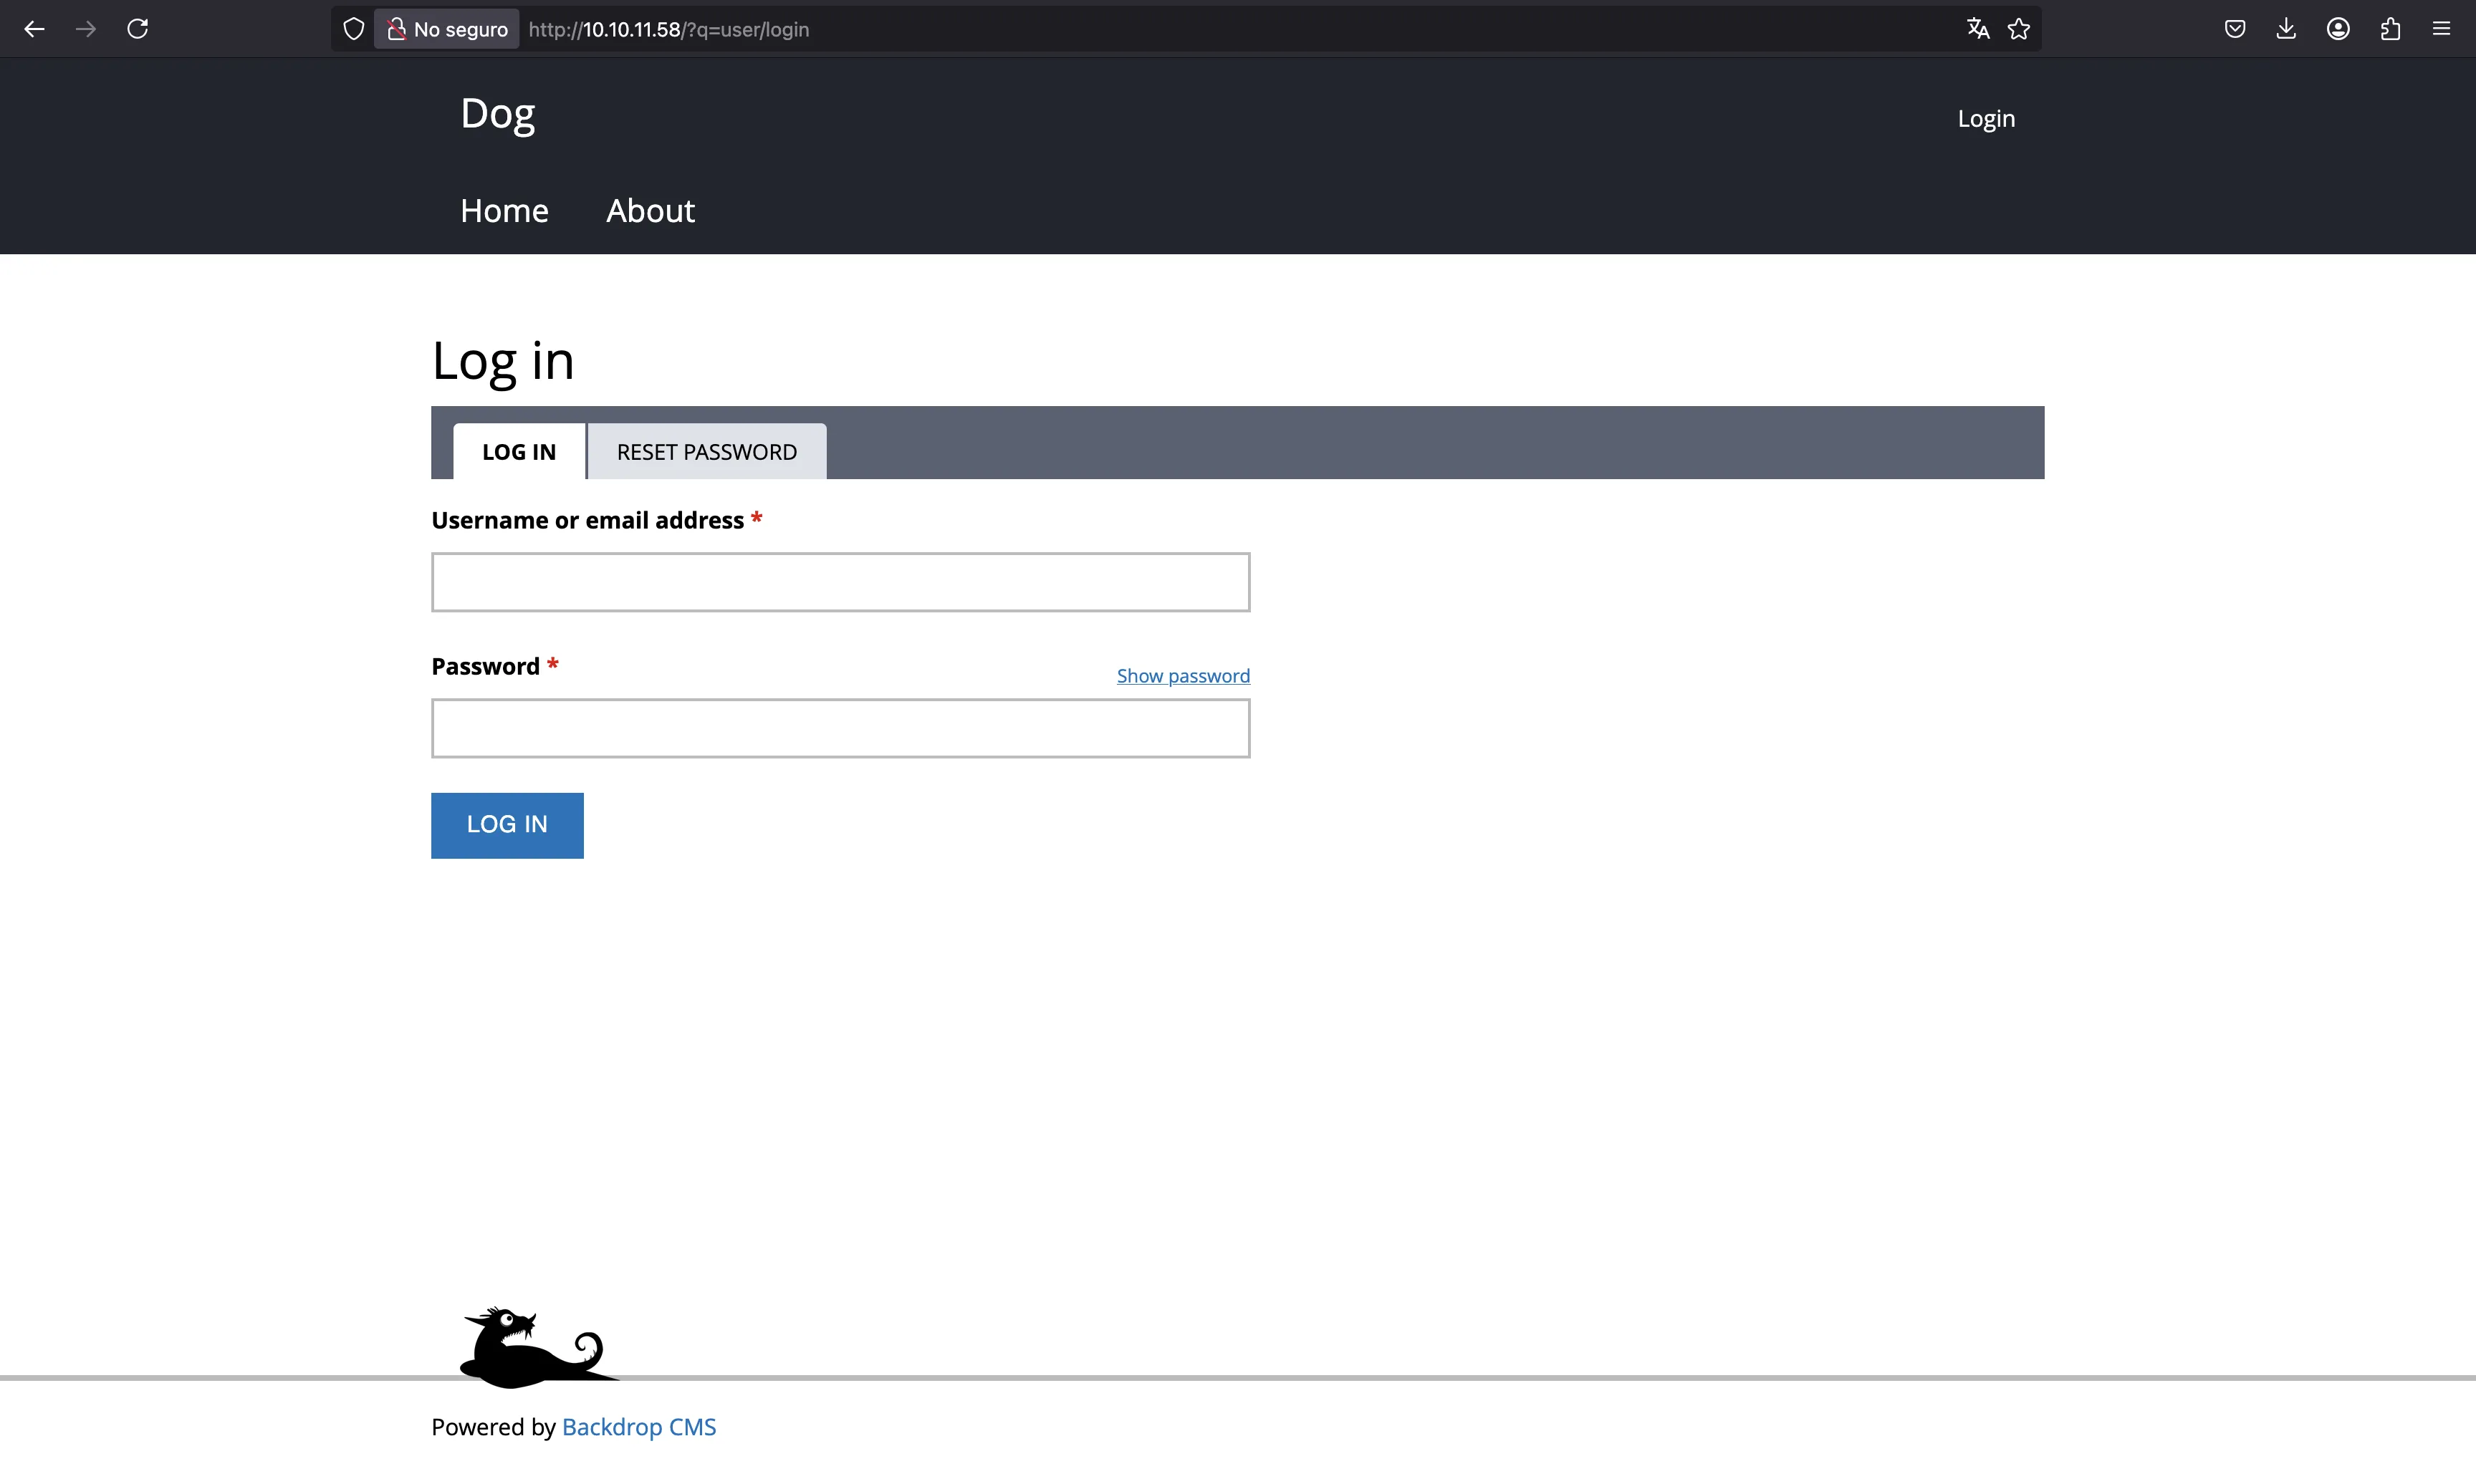Open the extensions puzzle icon

click(2390, 29)
